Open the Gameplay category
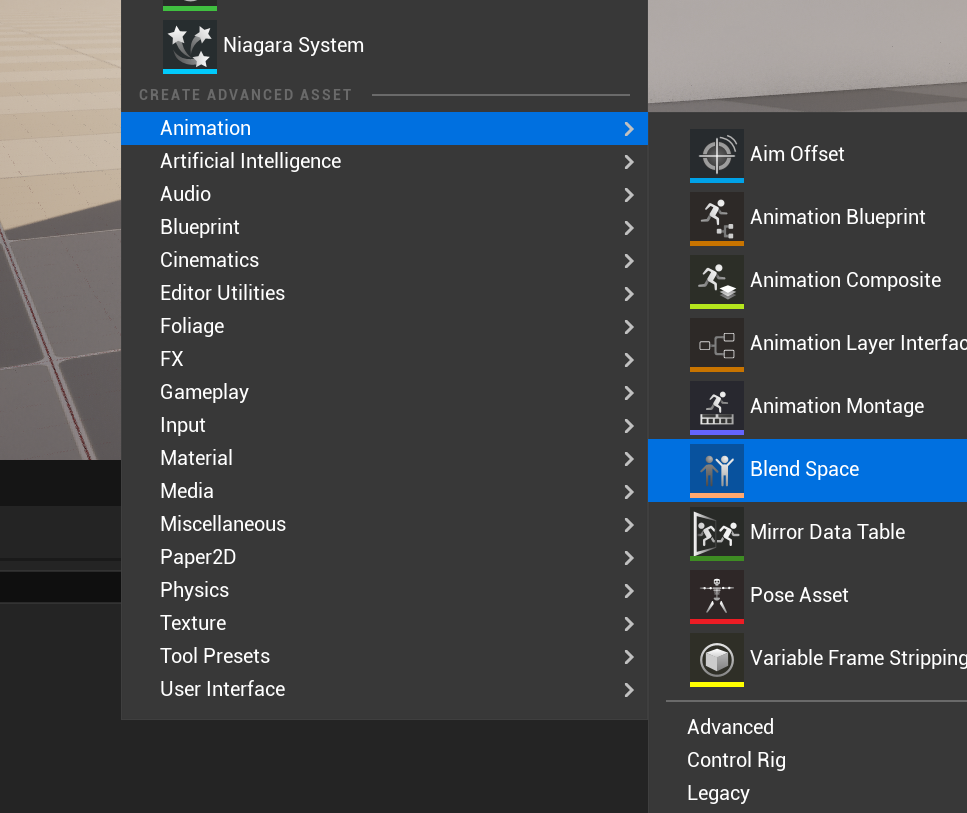This screenshot has height=813, width=967. [384, 392]
